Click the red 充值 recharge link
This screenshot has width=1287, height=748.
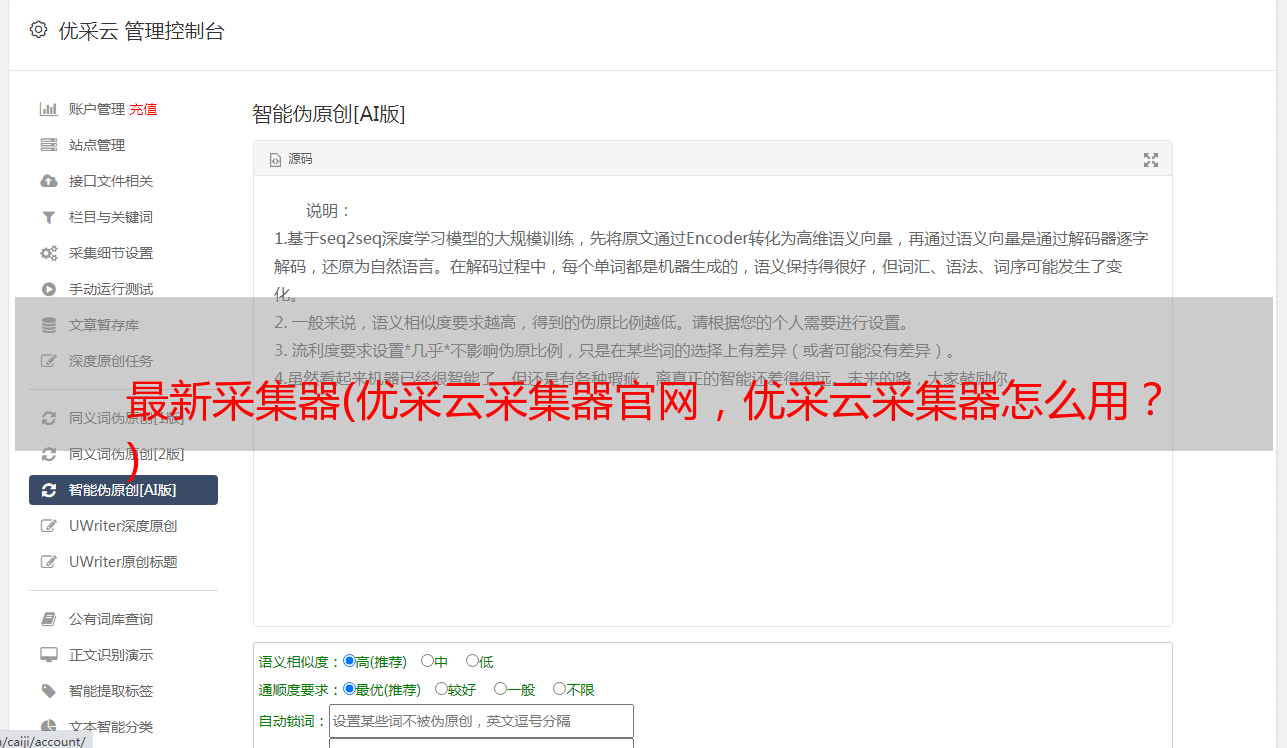click(143, 109)
